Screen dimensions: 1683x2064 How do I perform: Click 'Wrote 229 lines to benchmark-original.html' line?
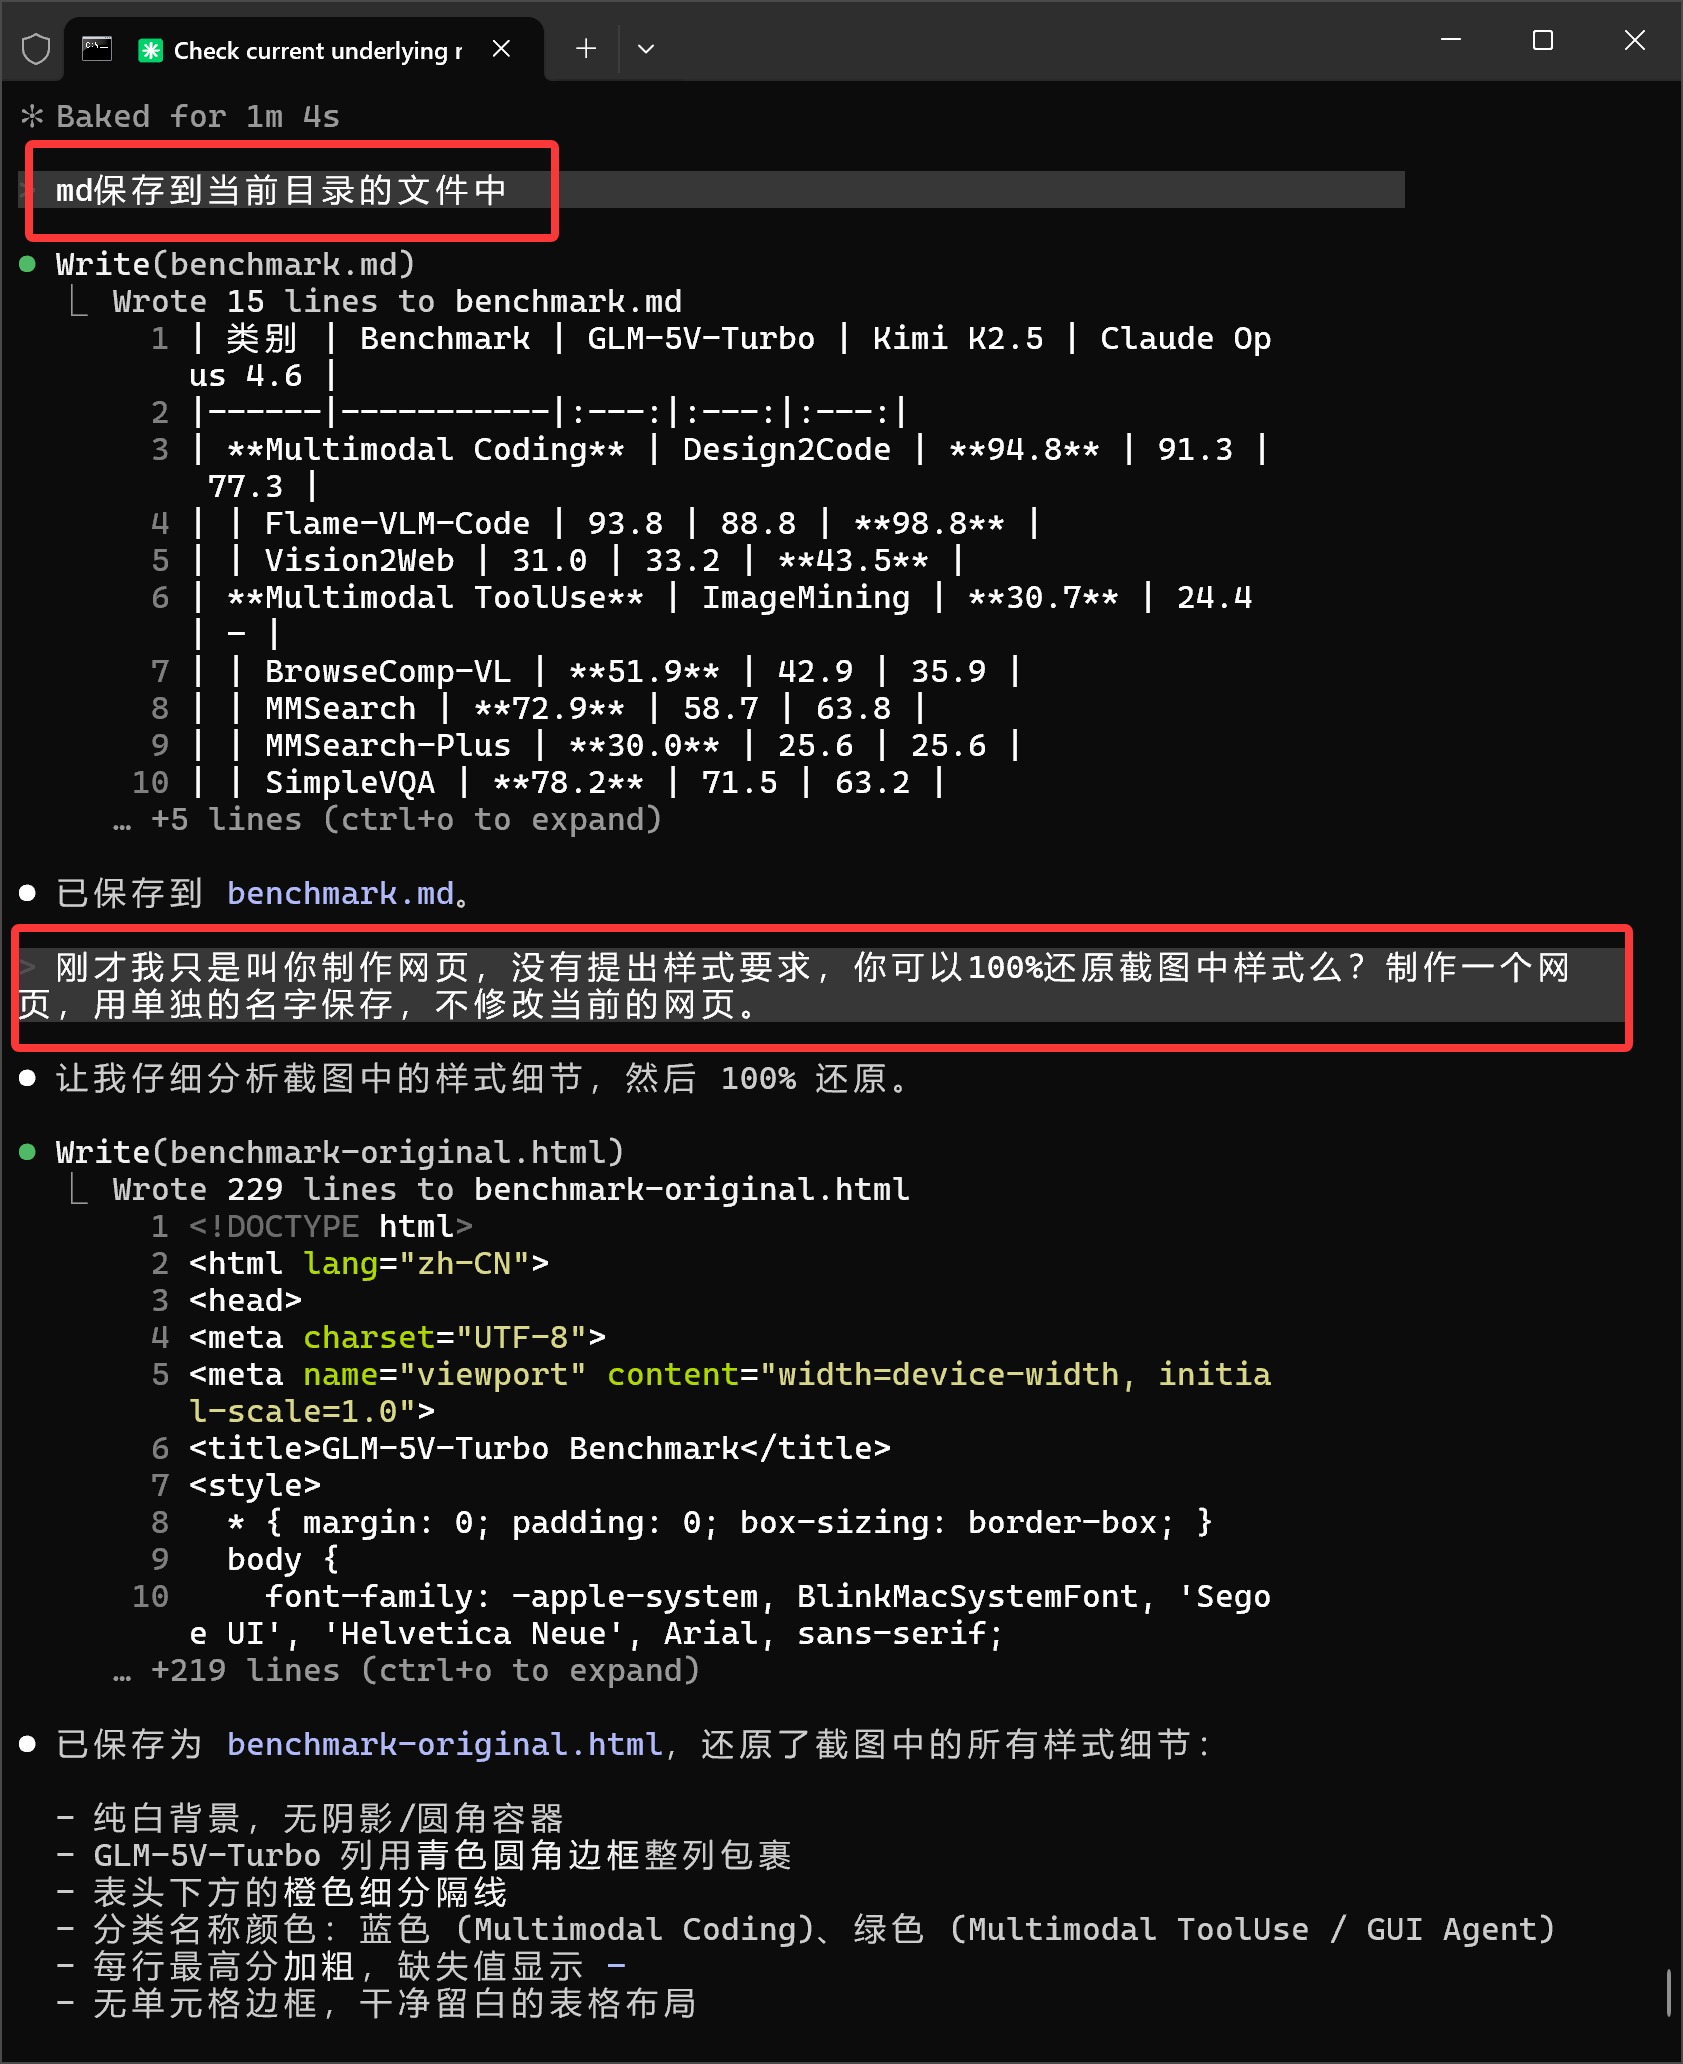click(511, 1190)
